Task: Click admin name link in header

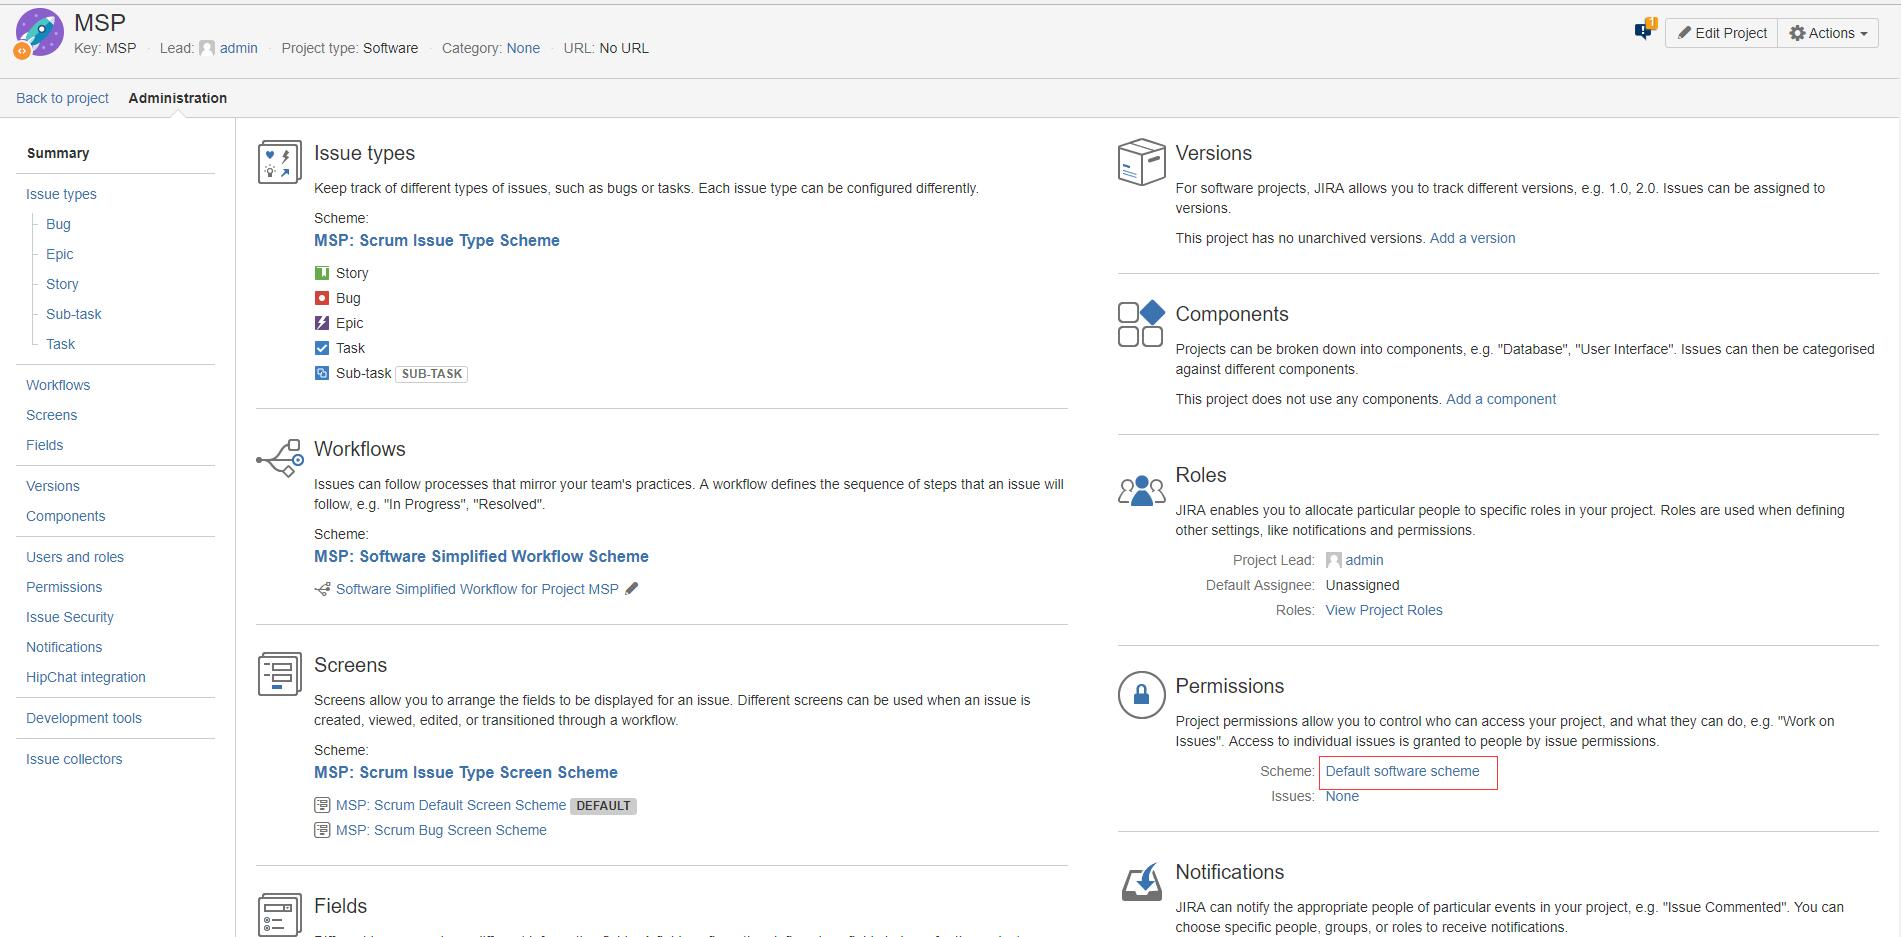Action: click(239, 48)
